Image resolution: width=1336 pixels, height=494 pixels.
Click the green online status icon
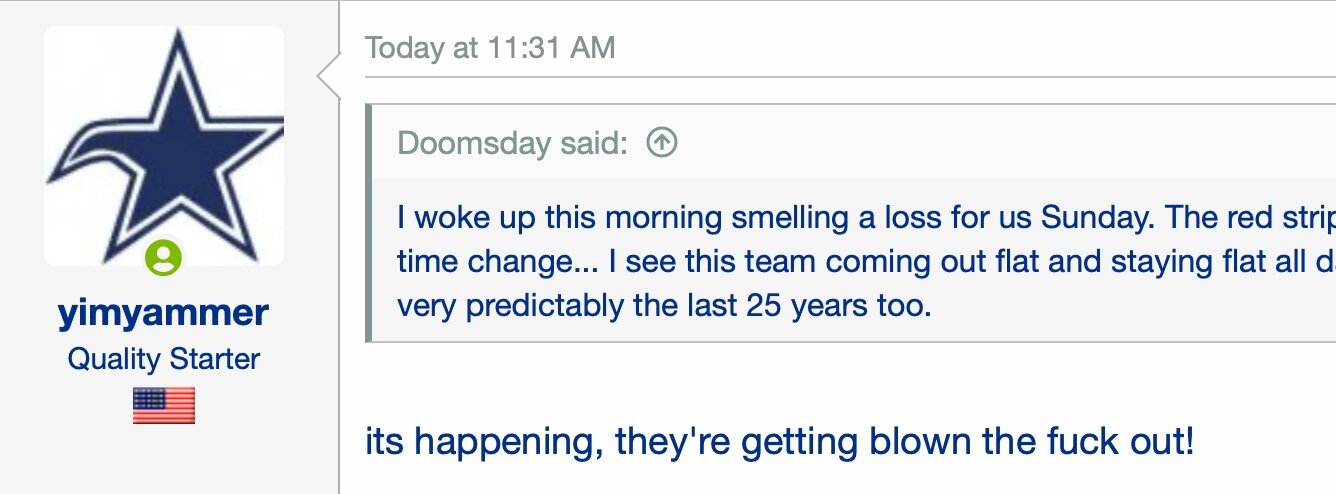pyautogui.click(x=163, y=259)
